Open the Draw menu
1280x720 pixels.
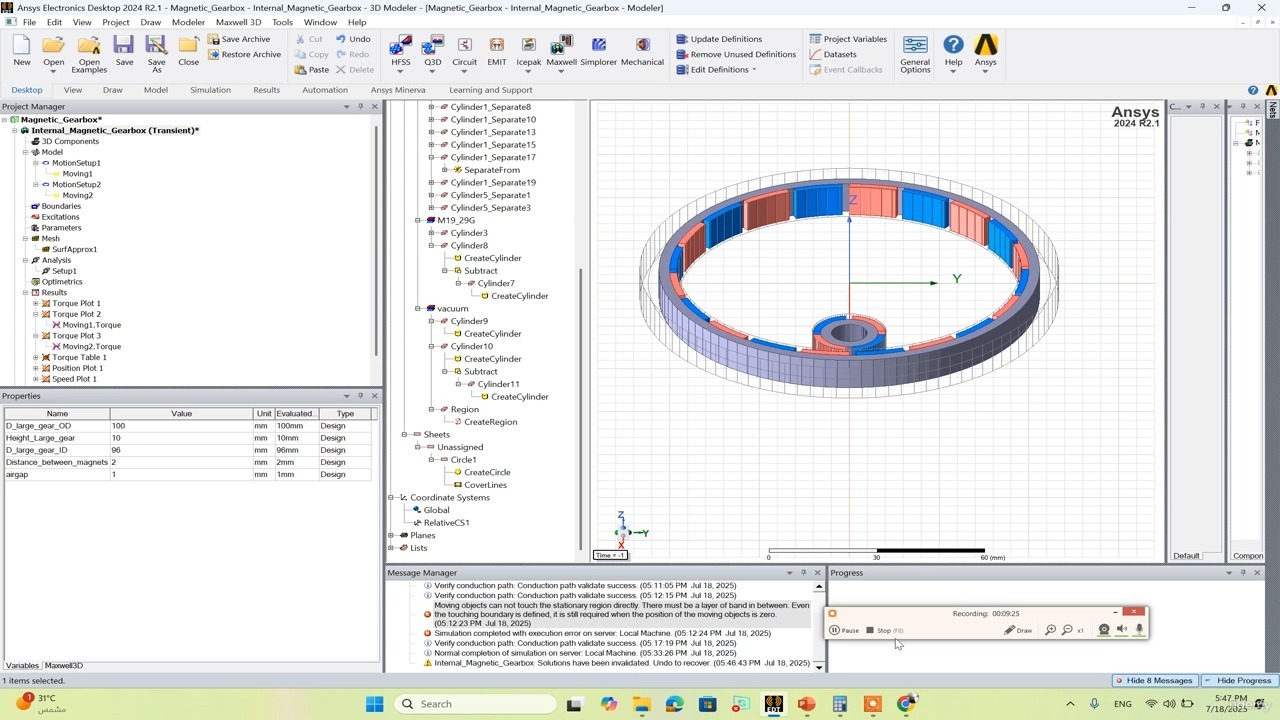click(x=150, y=22)
